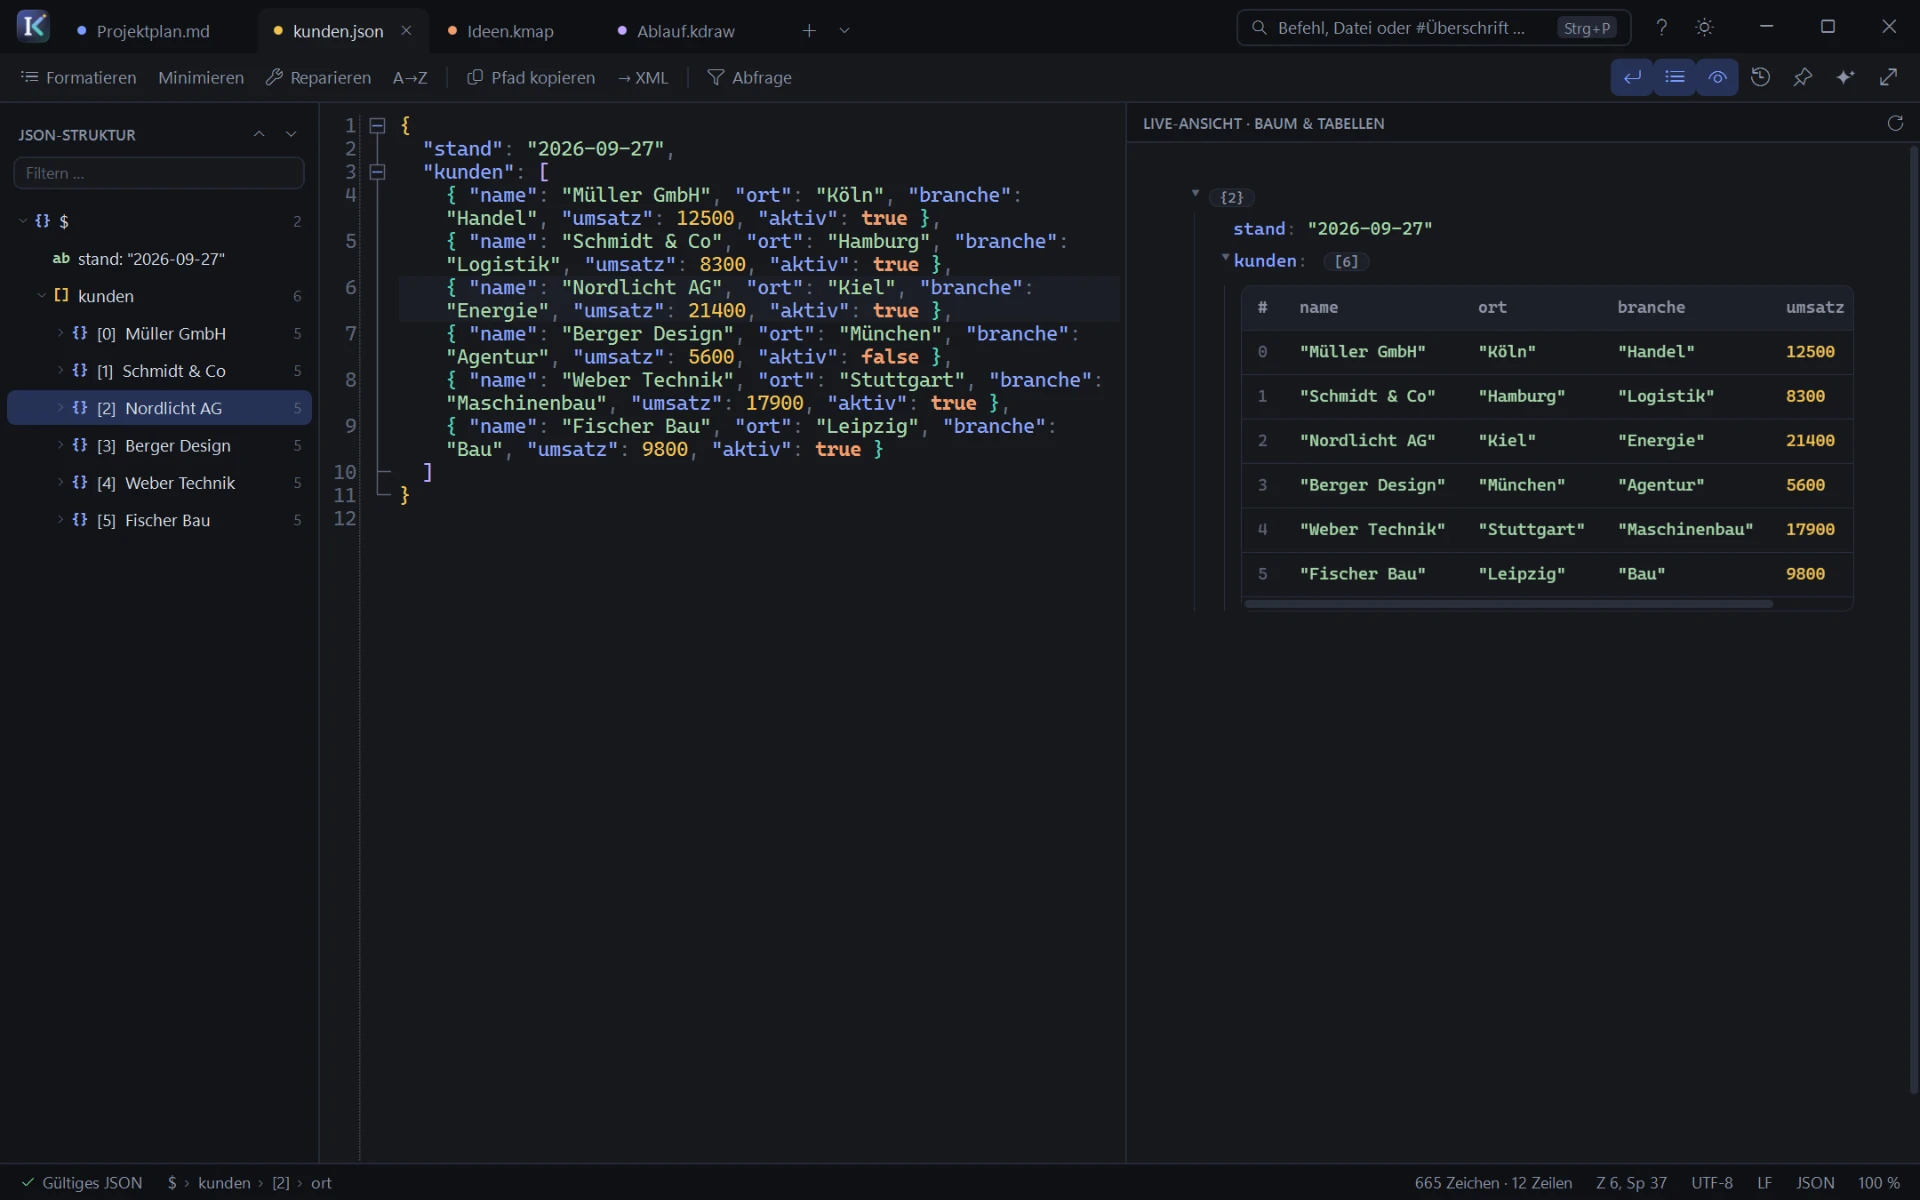The image size is (1920, 1200).
Task: Toggle the structure list panel button
Action: [x=1675, y=77]
